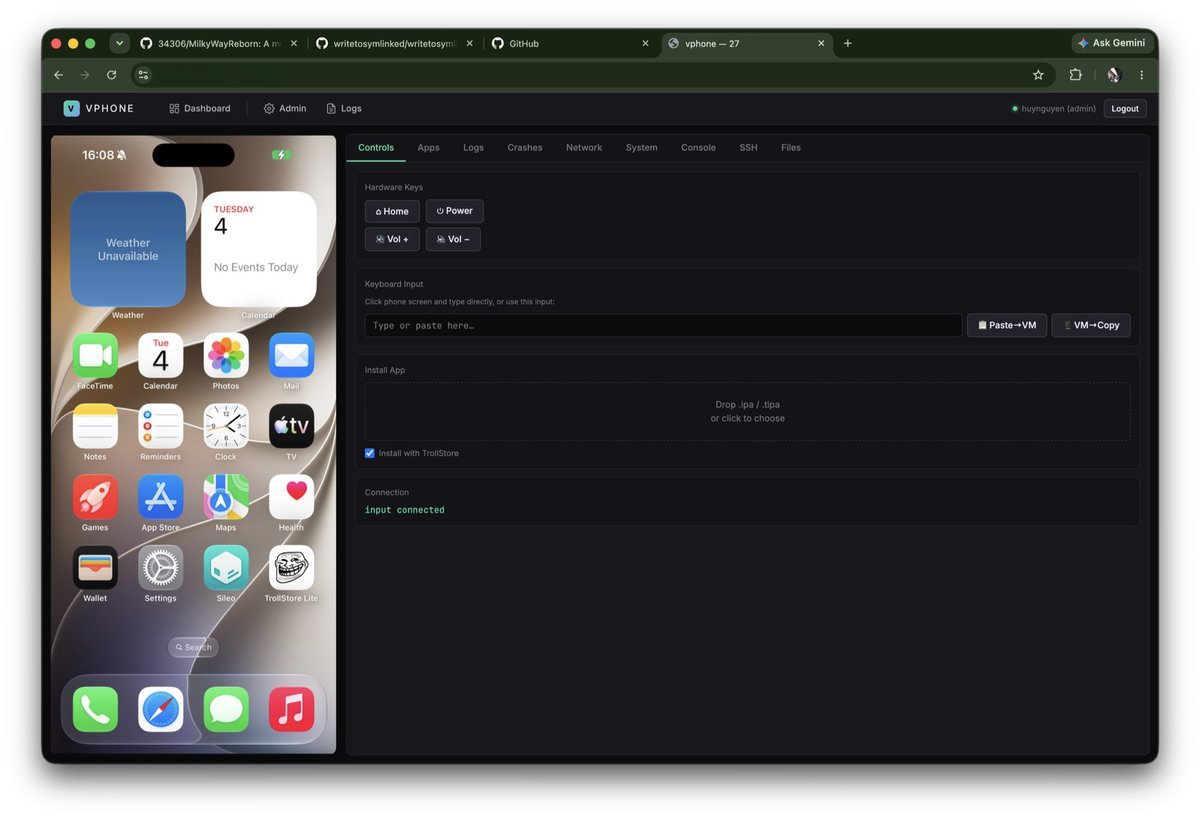Screen dimensions: 1200x818
Task: Open the Games app
Action: 95,497
